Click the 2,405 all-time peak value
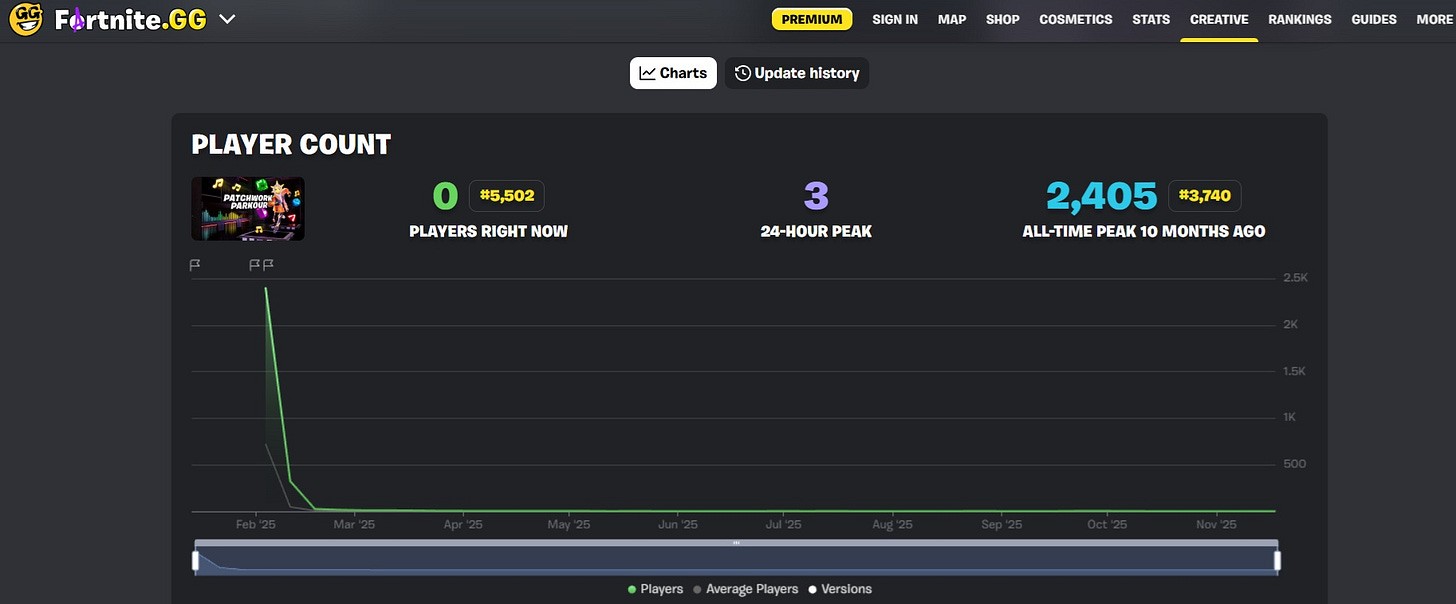Viewport: 1456px width, 604px height. coord(1101,196)
